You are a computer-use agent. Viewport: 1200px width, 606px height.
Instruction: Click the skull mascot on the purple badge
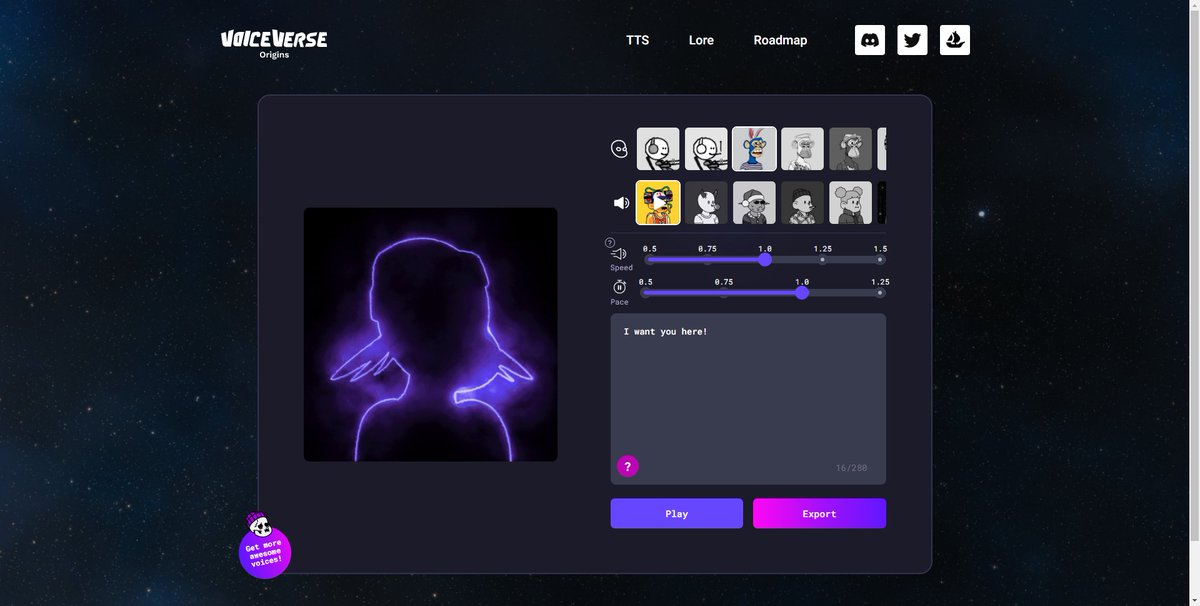coord(259,524)
